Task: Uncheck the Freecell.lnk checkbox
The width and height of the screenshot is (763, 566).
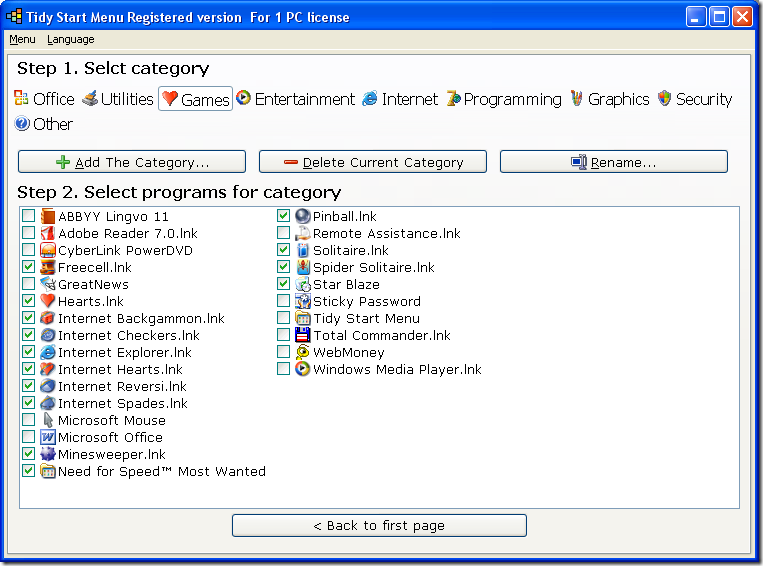Action: (x=29, y=267)
